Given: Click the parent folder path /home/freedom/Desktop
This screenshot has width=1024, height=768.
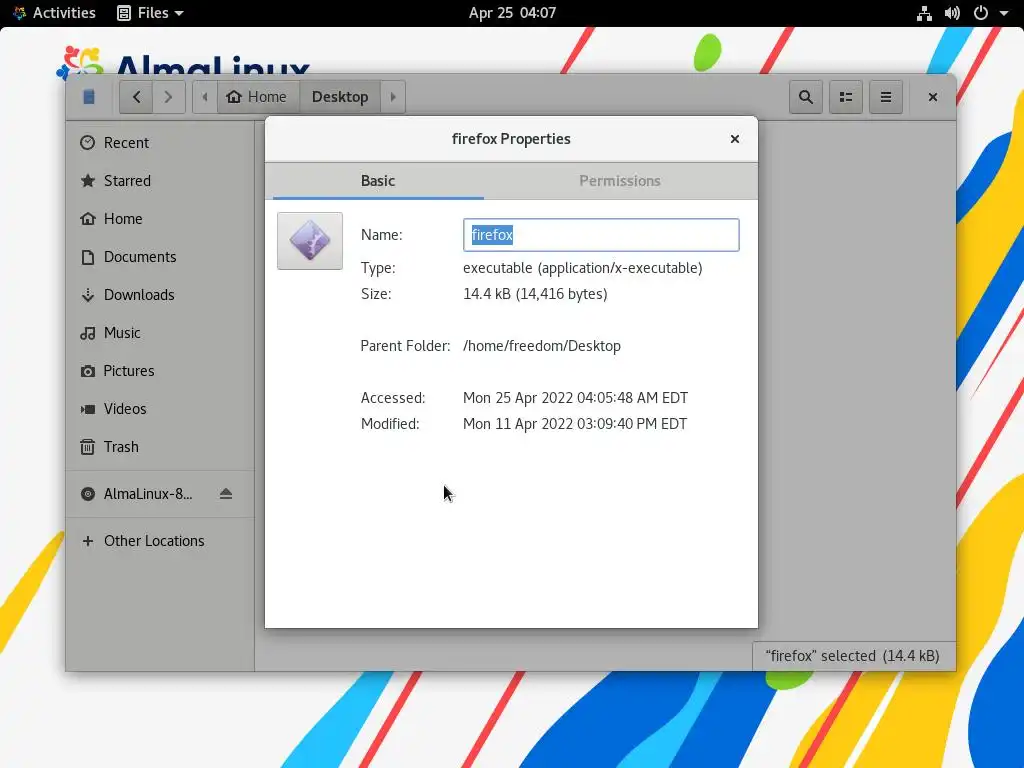Looking at the screenshot, I should pyautogui.click(x=541, y=345).
